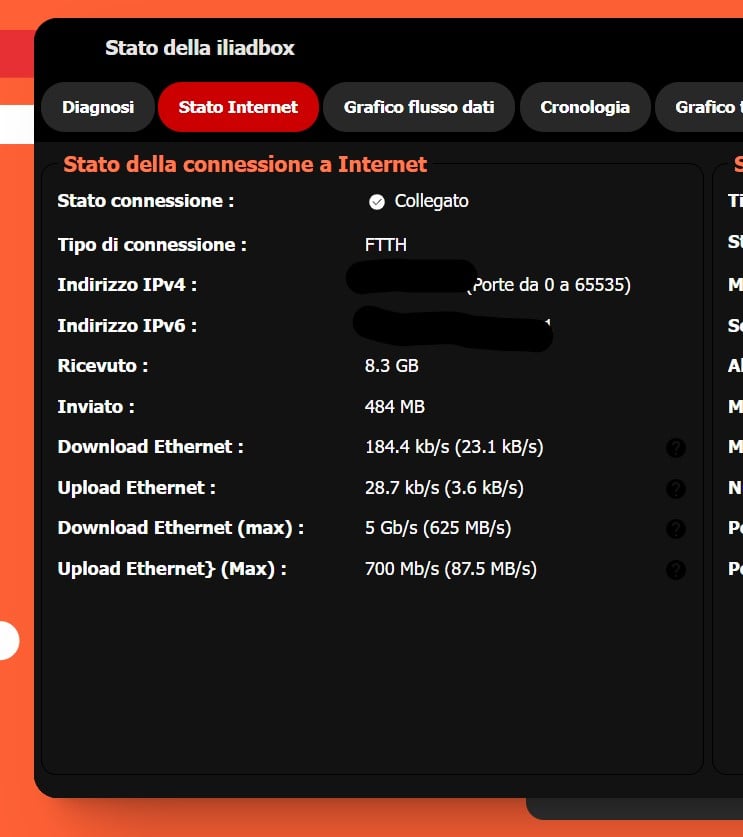This screenshot has width=743, height=837.
Task: Click the Tipo di connessione label
Action: (x=152, y=245)
